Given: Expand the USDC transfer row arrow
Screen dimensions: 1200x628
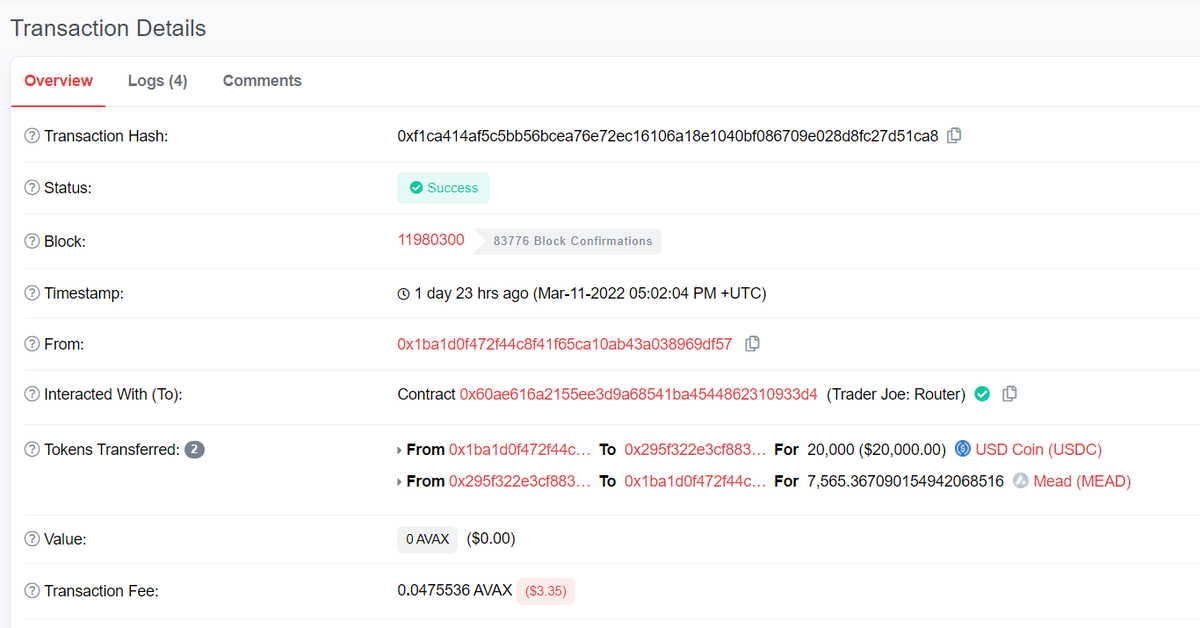Looking at the screenshot, I should click(400, 450).
